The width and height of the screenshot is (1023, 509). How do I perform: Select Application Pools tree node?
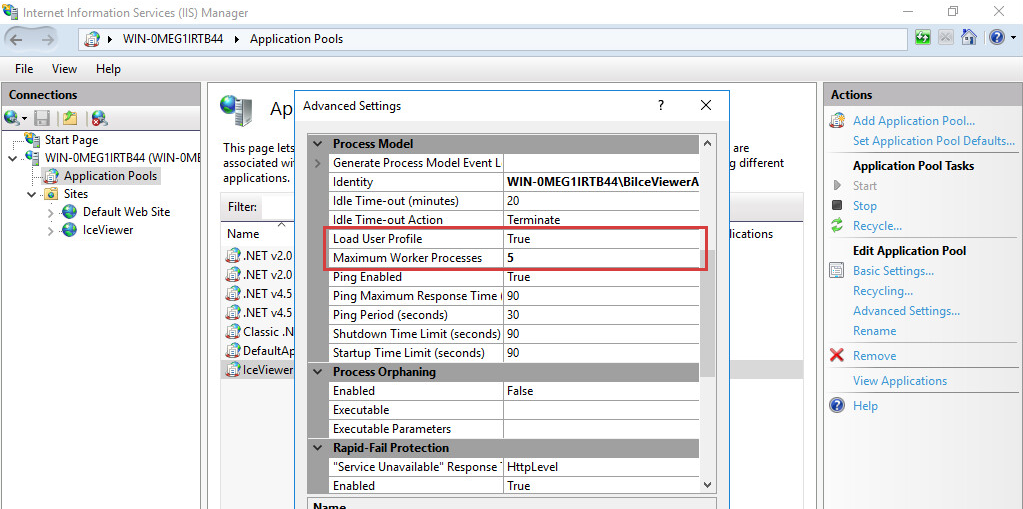[110, 176]
